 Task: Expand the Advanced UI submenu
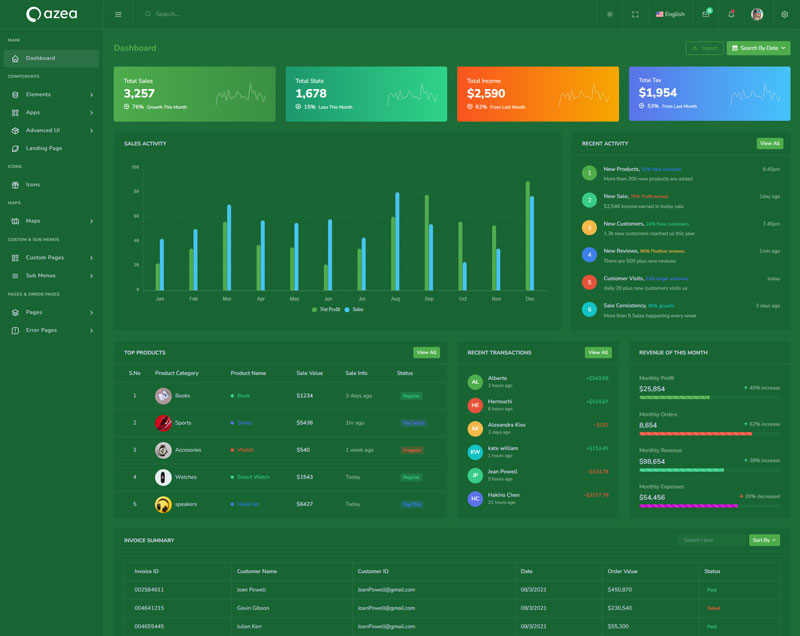tap(50, 130)
